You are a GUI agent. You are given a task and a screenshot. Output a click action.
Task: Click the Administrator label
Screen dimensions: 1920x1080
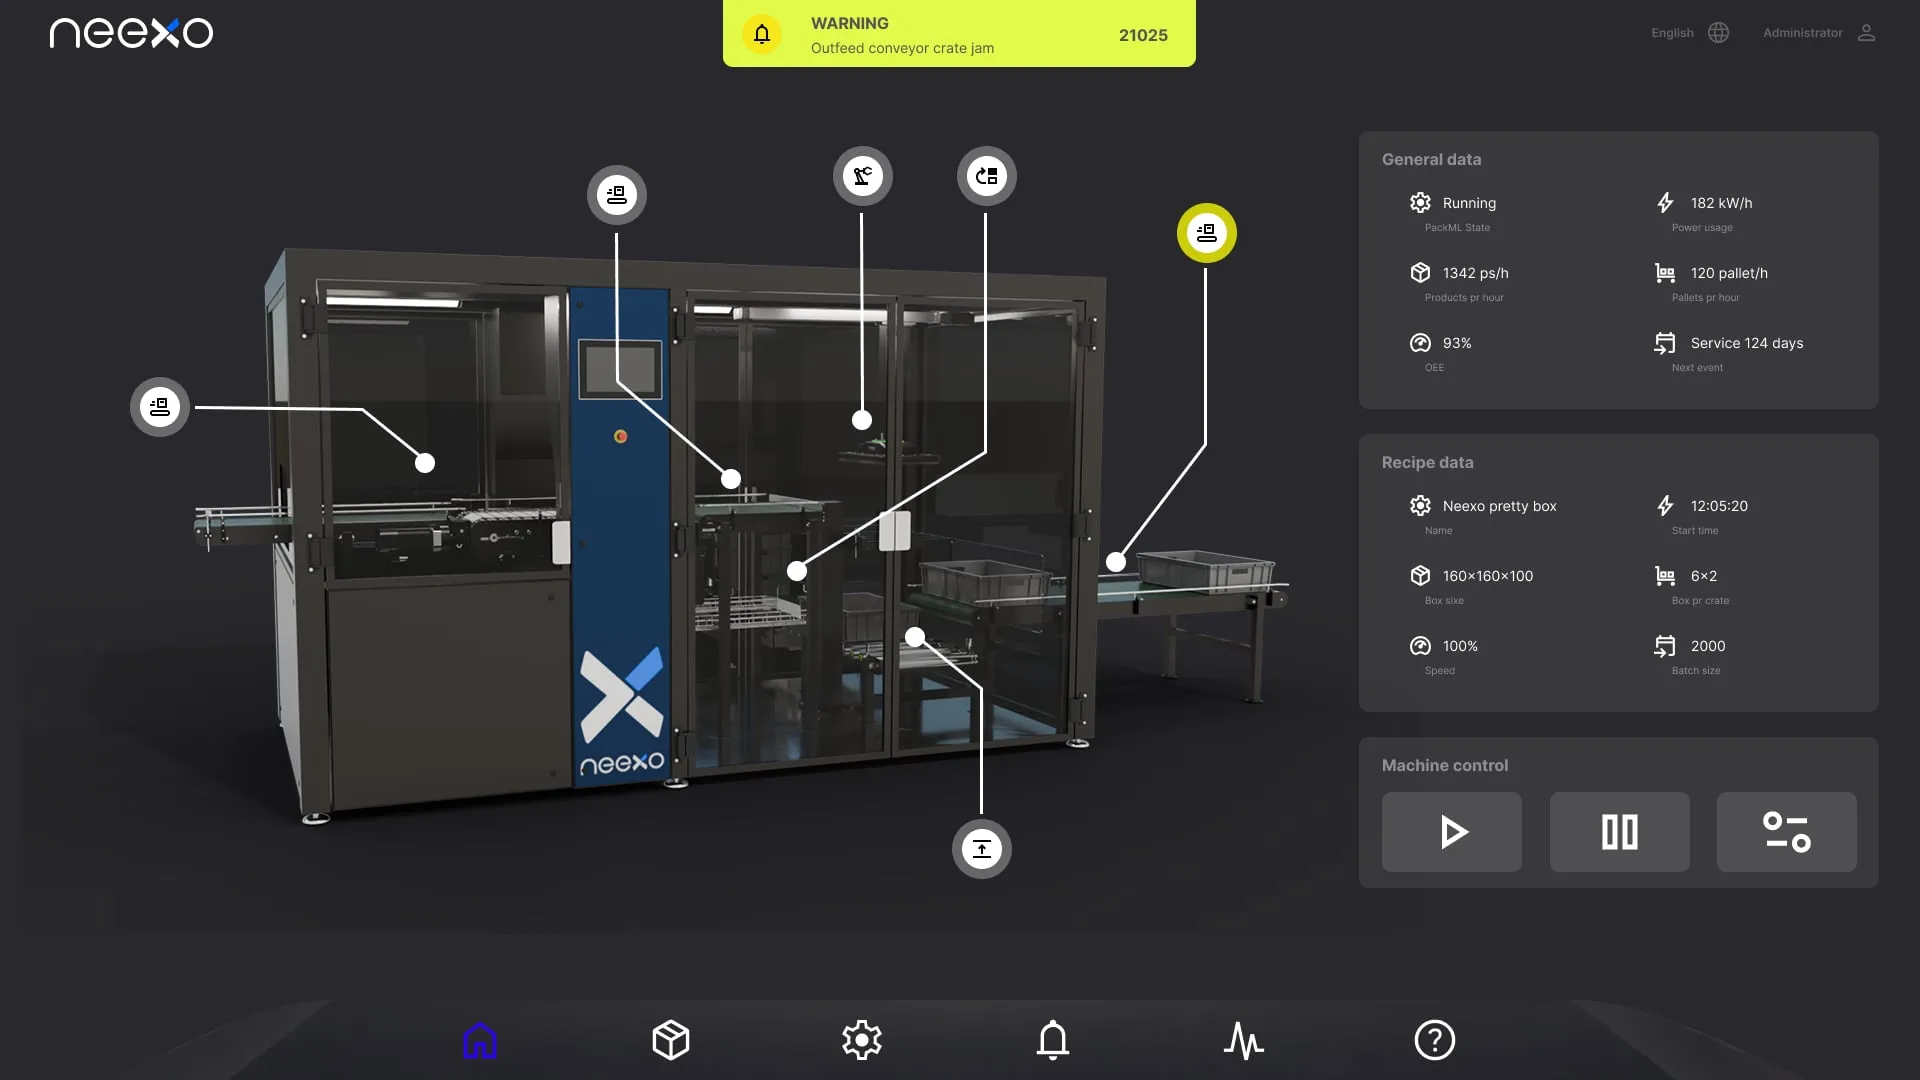[x=1802, y=33]
